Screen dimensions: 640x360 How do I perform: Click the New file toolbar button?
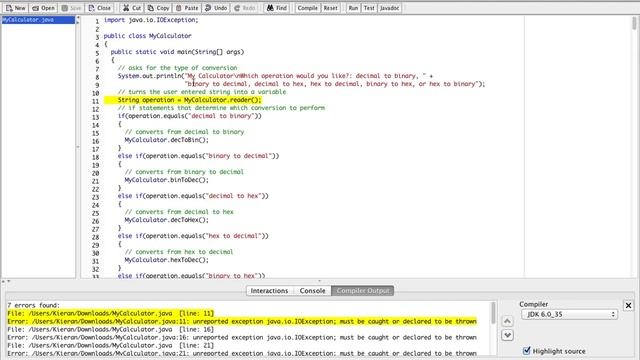pos(16,8)
